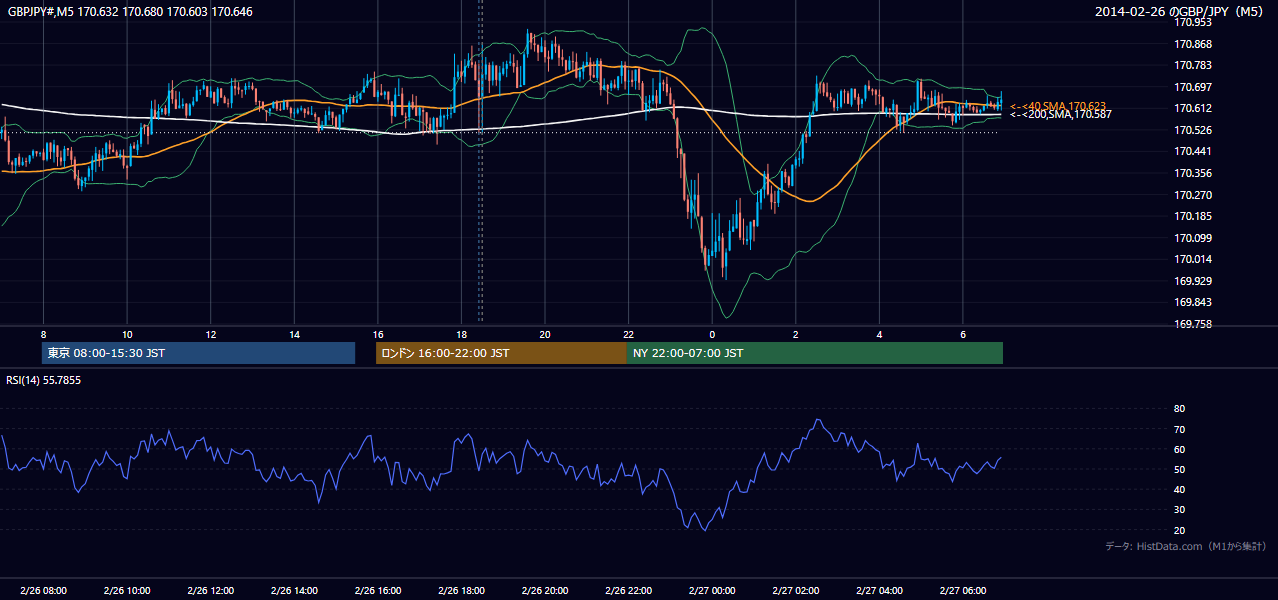Click price axis value 170.953
The image size is (1278, 600).
(1193, 22)
